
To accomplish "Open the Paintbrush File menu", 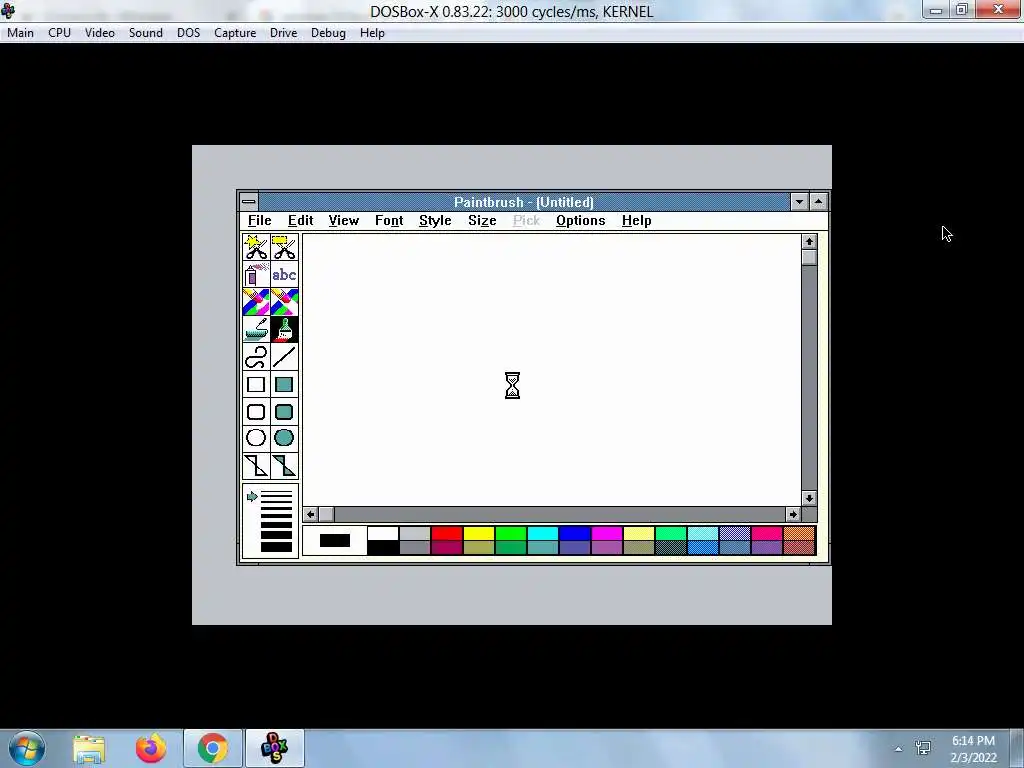I will point(259,221).
